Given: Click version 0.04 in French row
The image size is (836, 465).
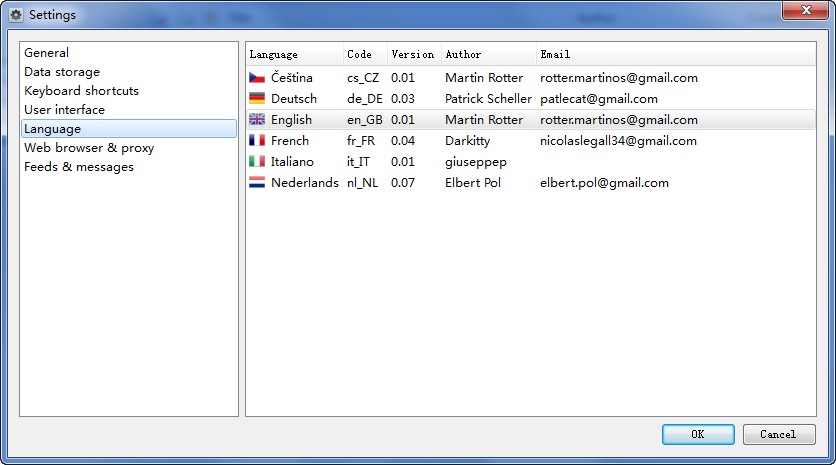Looking at the screenshot, I should click(x=403, y=141).
